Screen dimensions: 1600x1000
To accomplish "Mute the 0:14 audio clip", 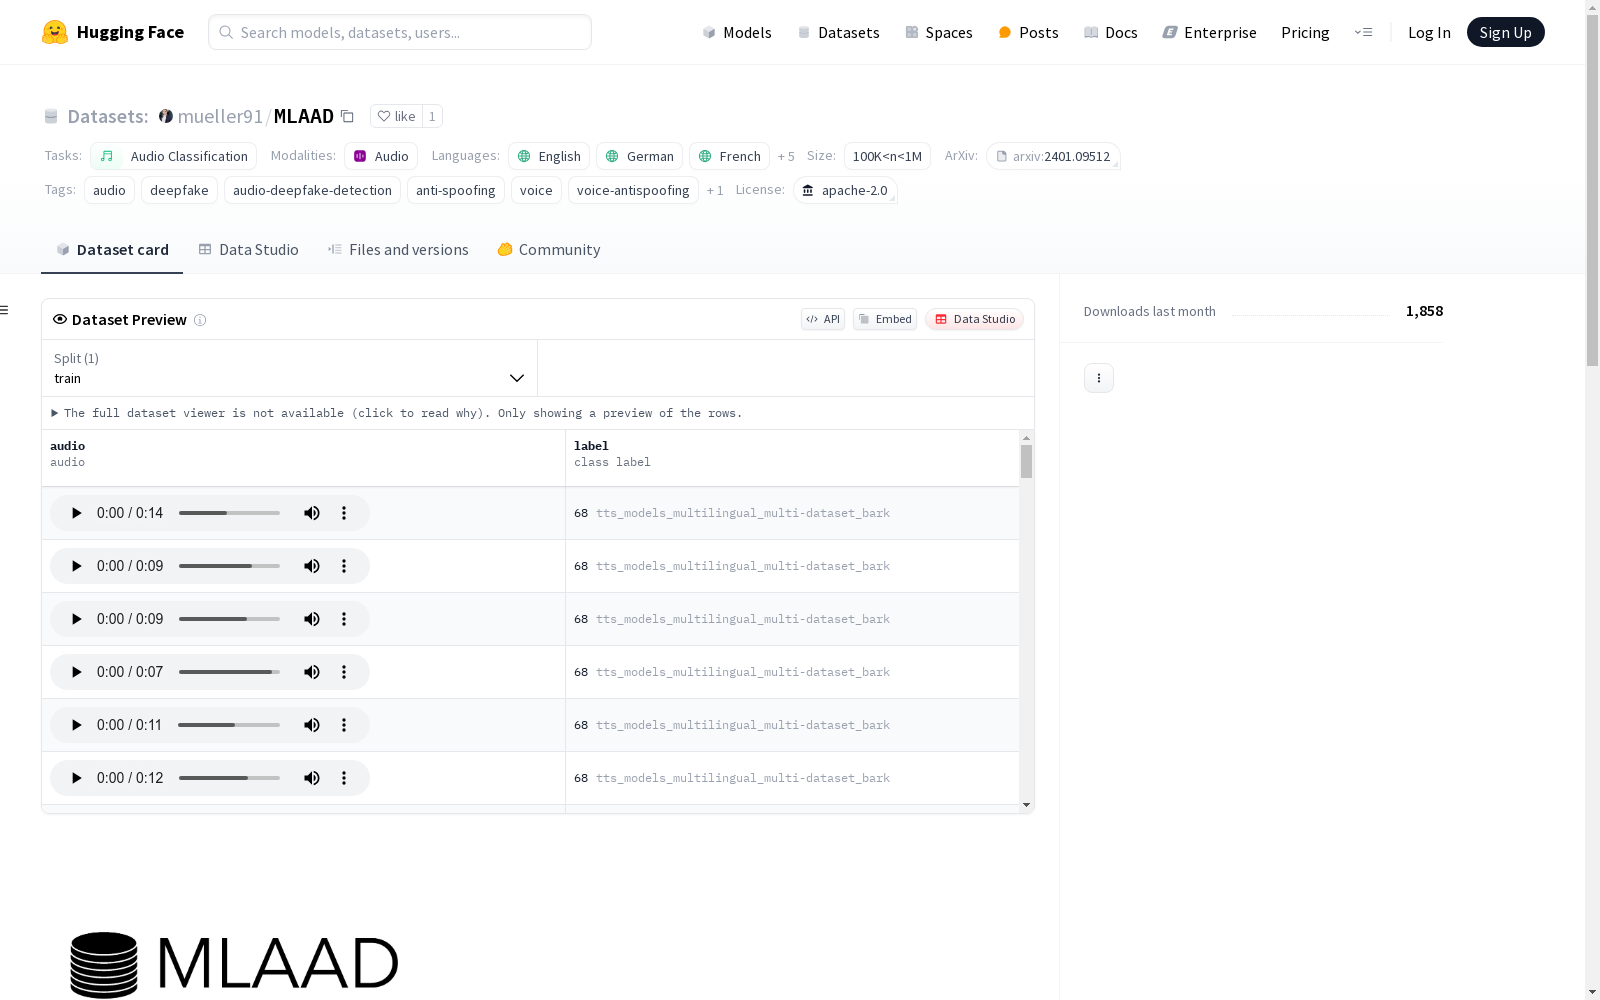I will pyautogui.click(x=312, y=513).
